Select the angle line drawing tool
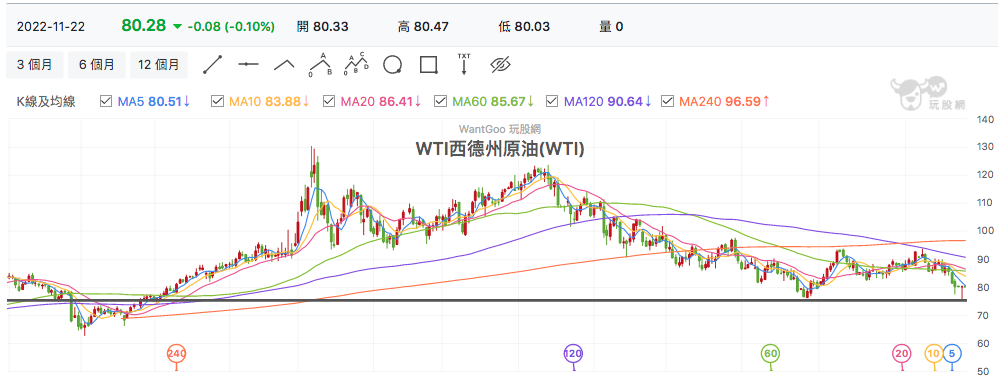This screenshot has width=998, height=380. click(x=285, y=64)
